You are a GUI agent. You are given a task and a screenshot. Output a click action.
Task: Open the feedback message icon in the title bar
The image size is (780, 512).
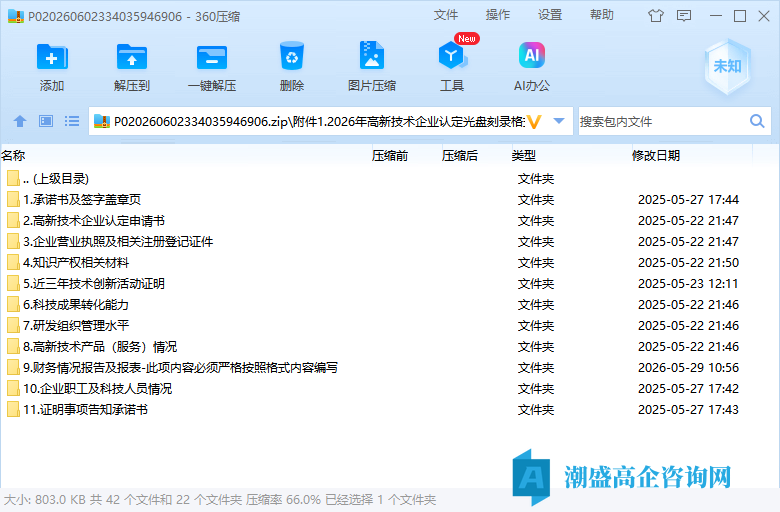click(x=684, y=16)
